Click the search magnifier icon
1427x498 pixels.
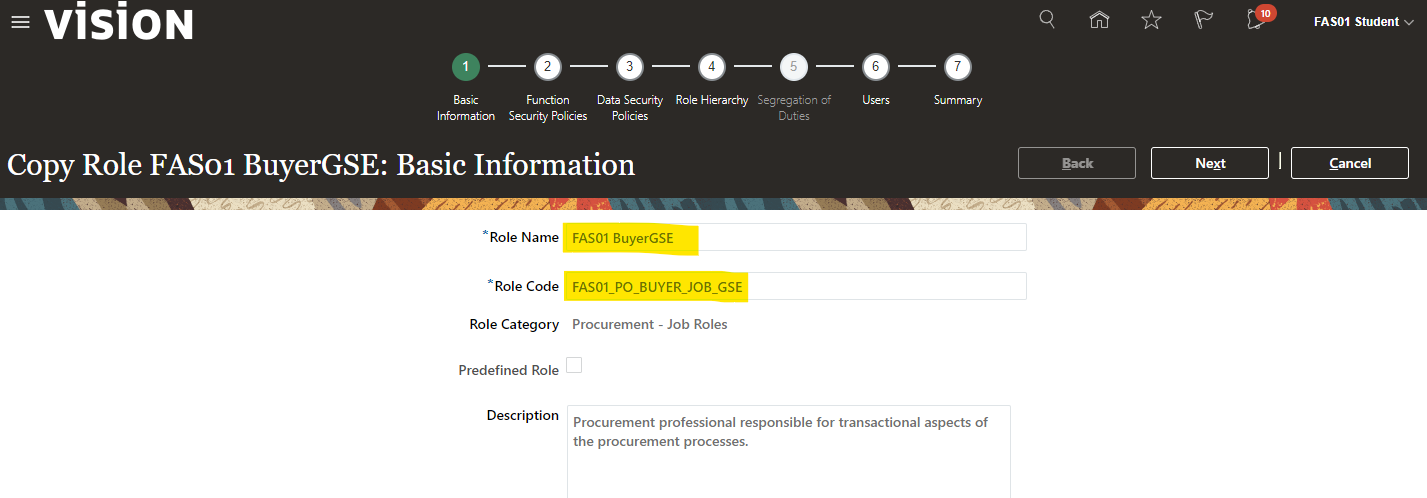click(1047, 20)
